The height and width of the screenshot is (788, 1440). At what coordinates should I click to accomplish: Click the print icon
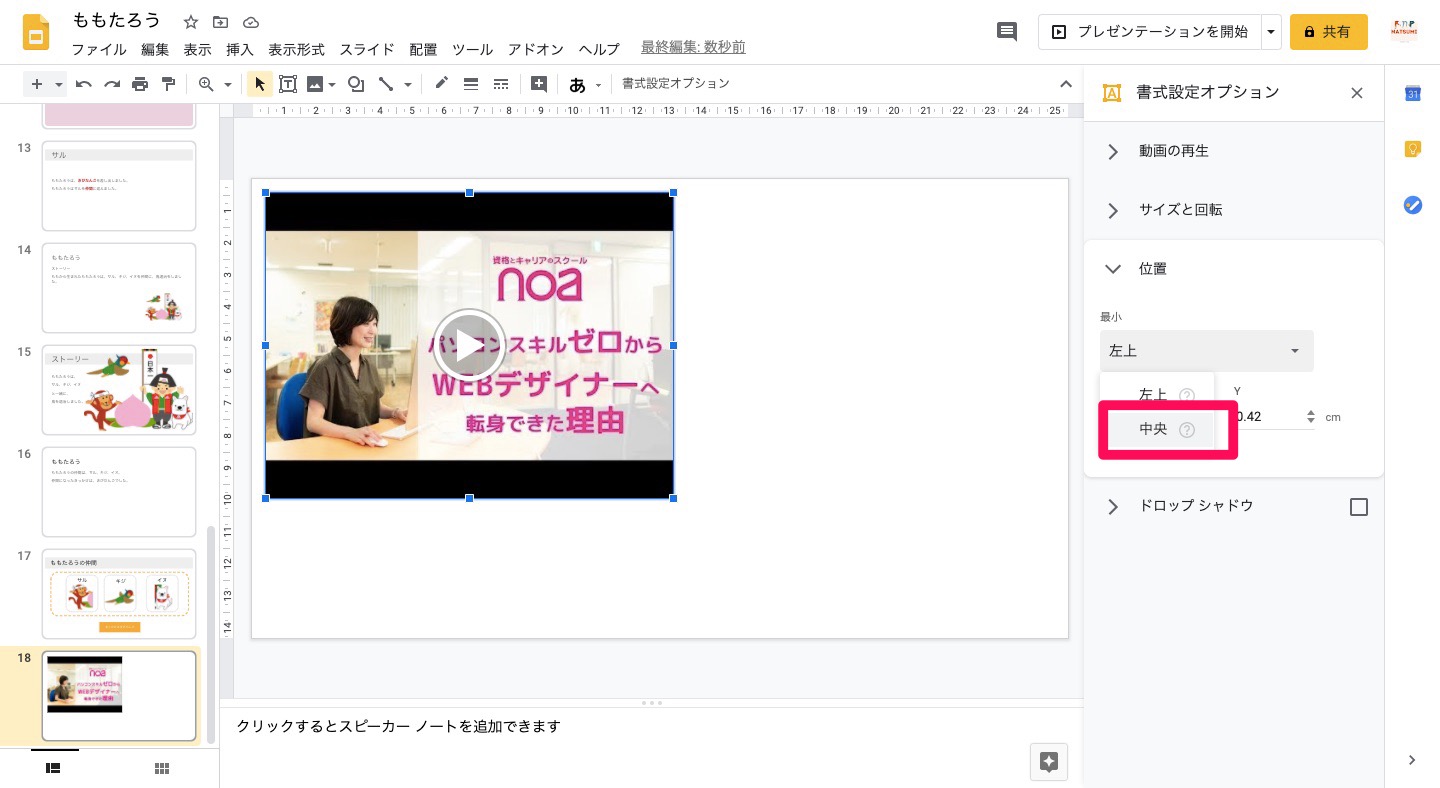coord(140,84)
